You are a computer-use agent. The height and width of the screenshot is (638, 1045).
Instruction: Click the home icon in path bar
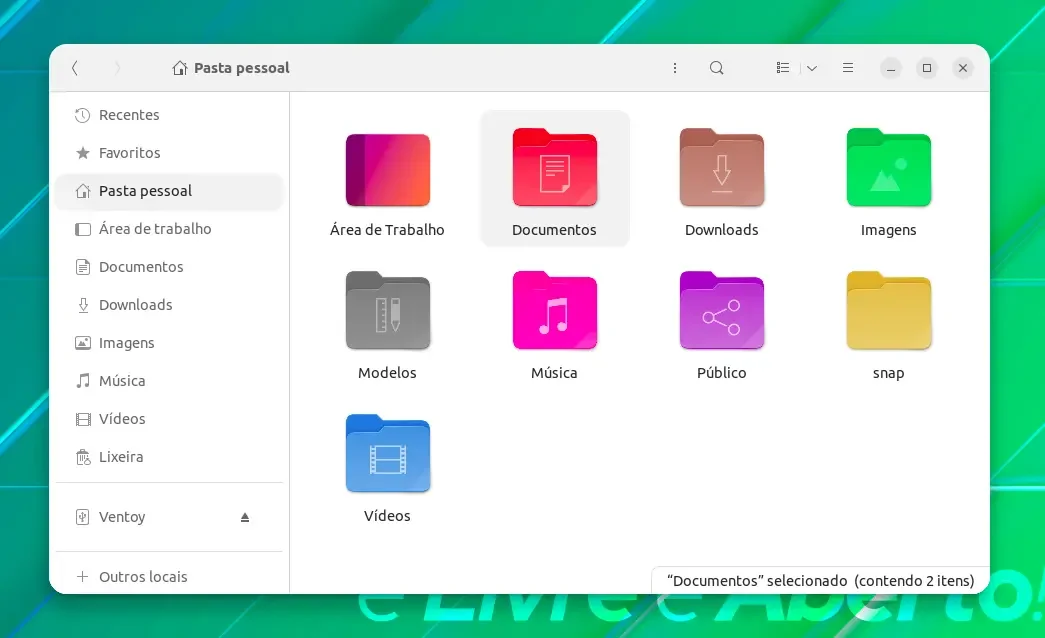[179, 68]
